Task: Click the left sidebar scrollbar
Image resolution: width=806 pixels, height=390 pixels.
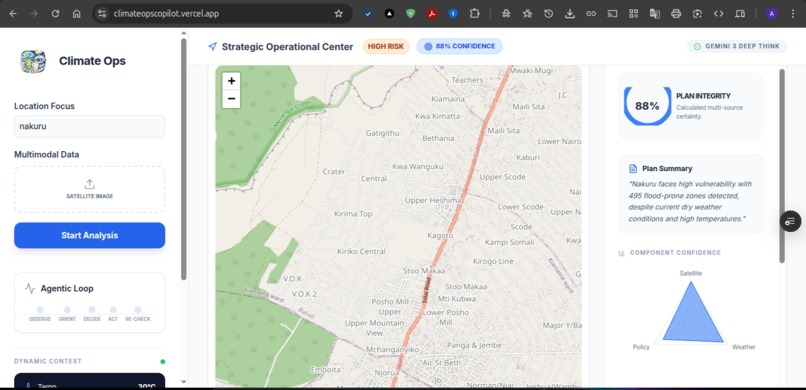Action: [184, 159]
